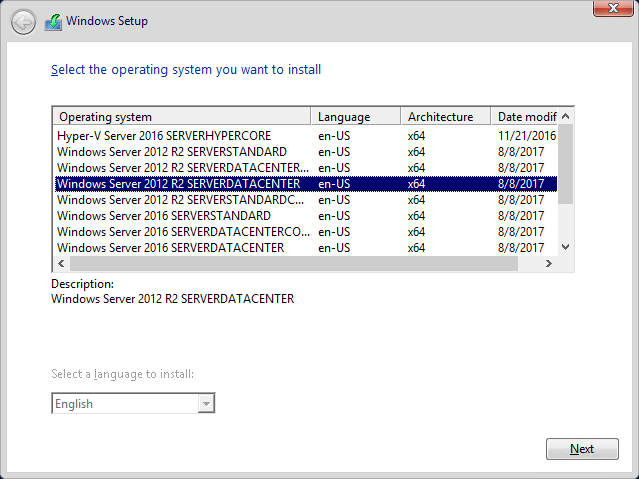Click the Next button

click(582, 449)
